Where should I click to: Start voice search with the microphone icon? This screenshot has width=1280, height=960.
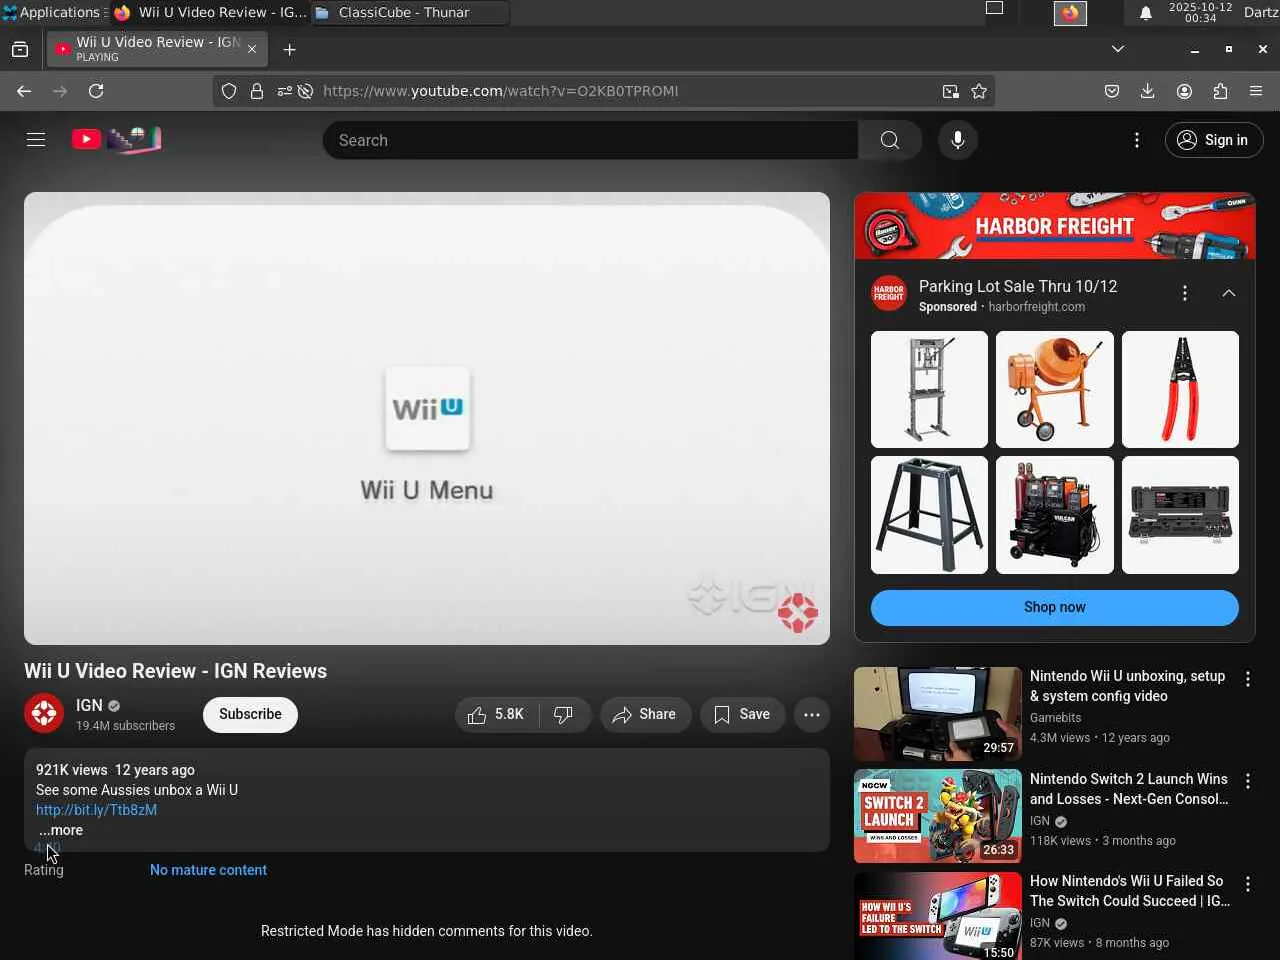click(958, 140)
